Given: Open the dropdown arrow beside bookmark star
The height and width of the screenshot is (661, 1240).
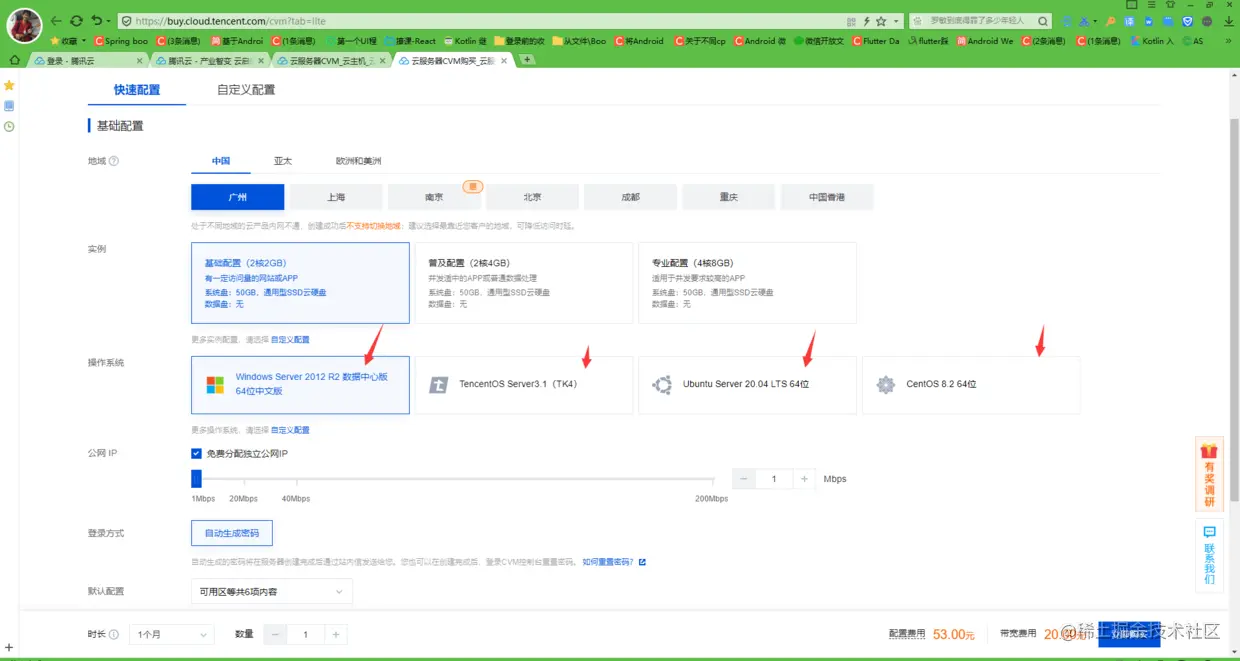Looking at the screenshot, I should [894, 21].
